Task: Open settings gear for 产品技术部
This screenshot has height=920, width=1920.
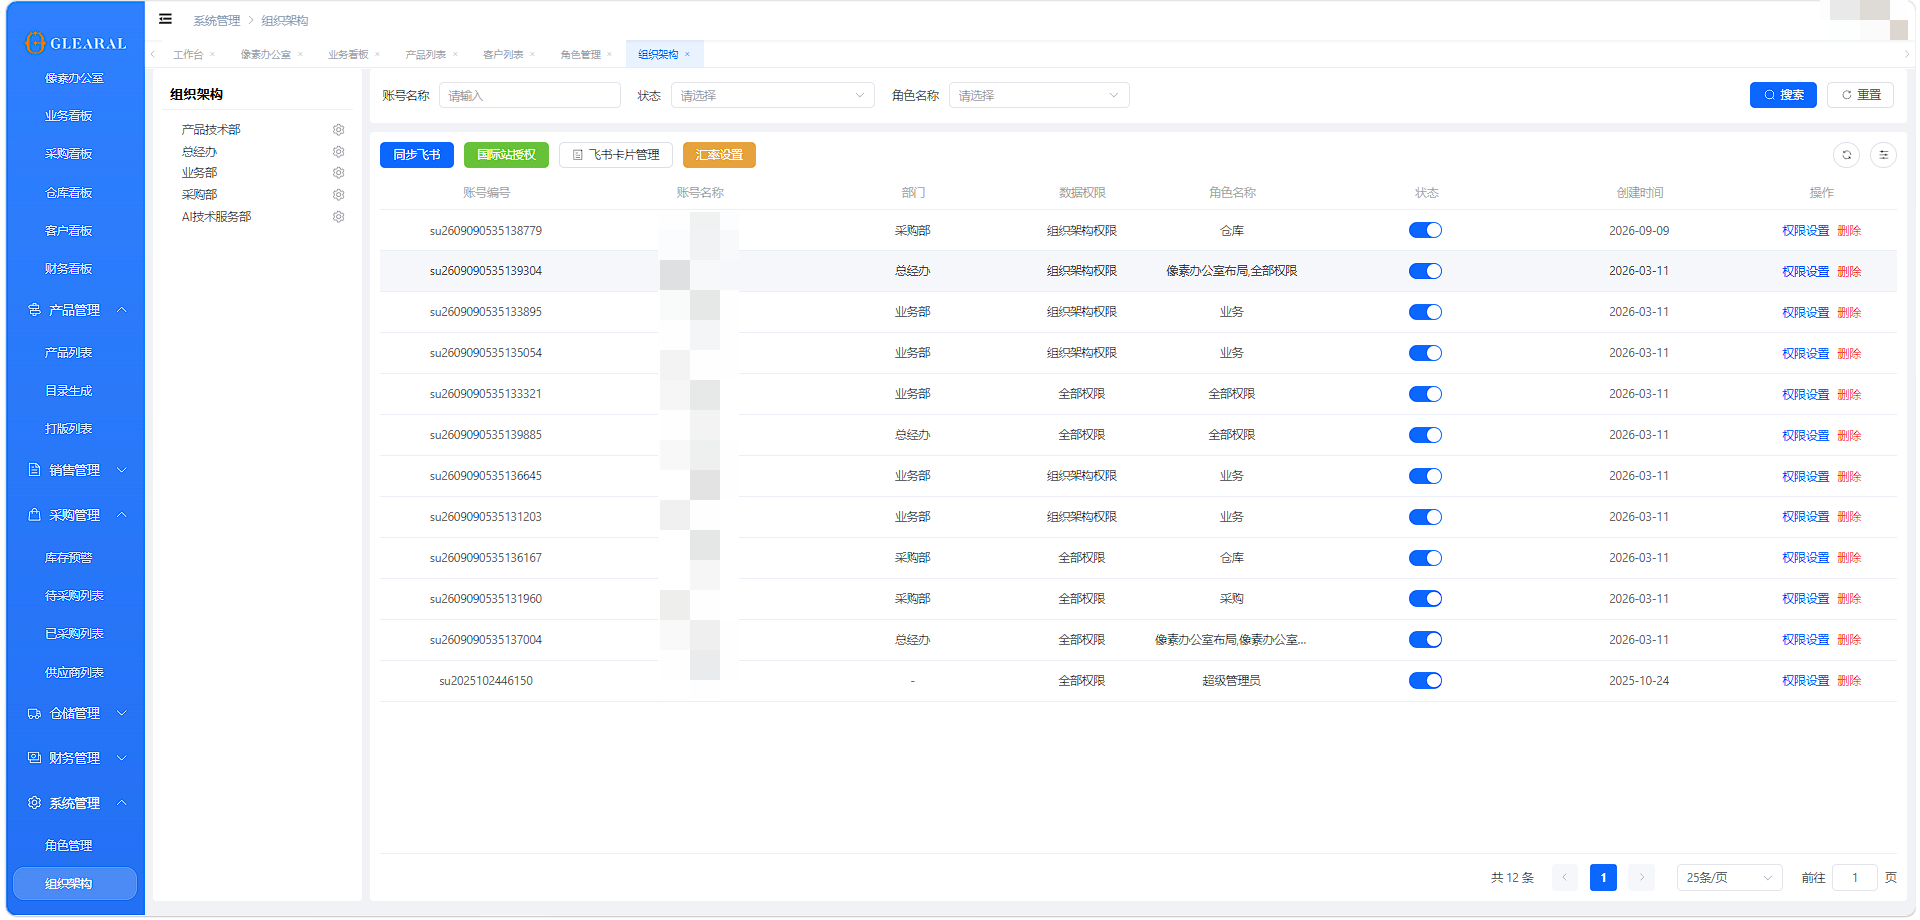Action: [338, 130]
